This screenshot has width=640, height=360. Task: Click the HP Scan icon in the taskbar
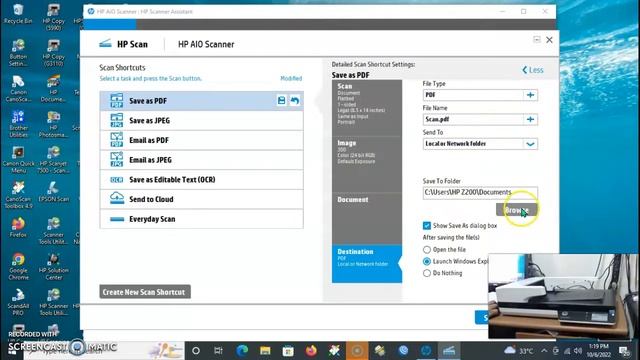pos(449,351)
